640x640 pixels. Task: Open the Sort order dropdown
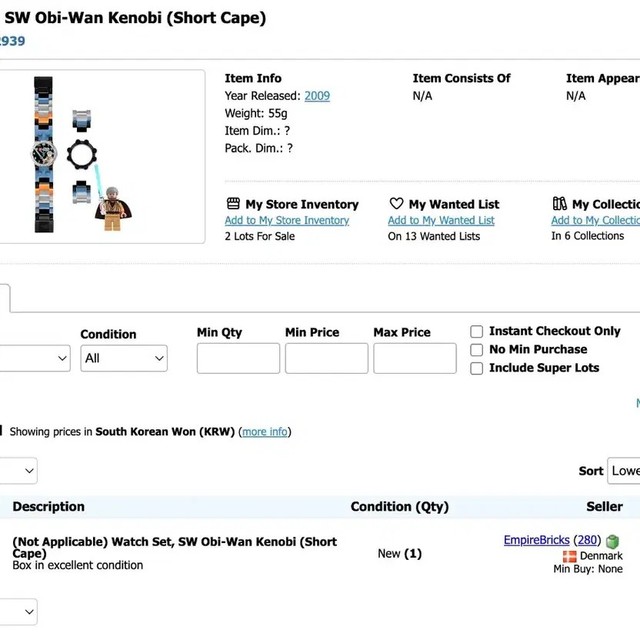click(624, 470)
